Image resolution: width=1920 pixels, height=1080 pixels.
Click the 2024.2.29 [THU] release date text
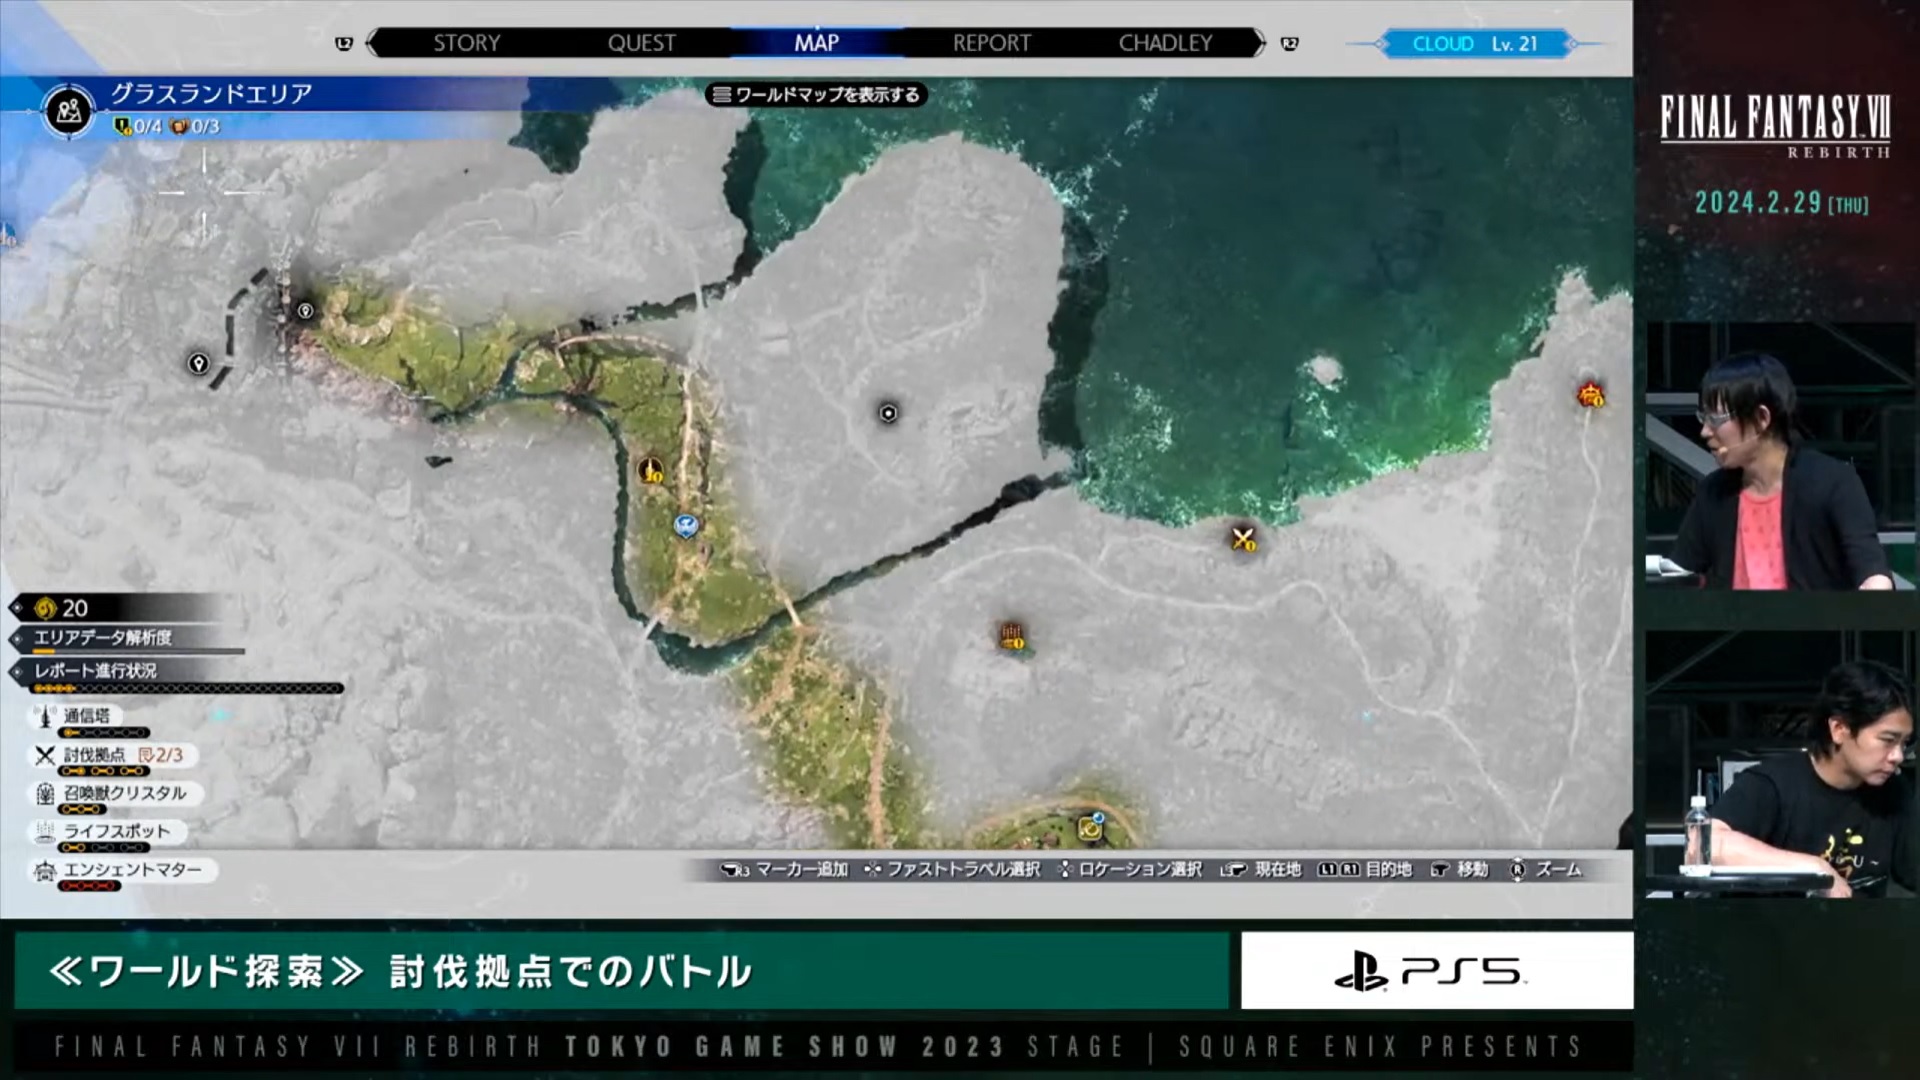tap(1781, 202)
